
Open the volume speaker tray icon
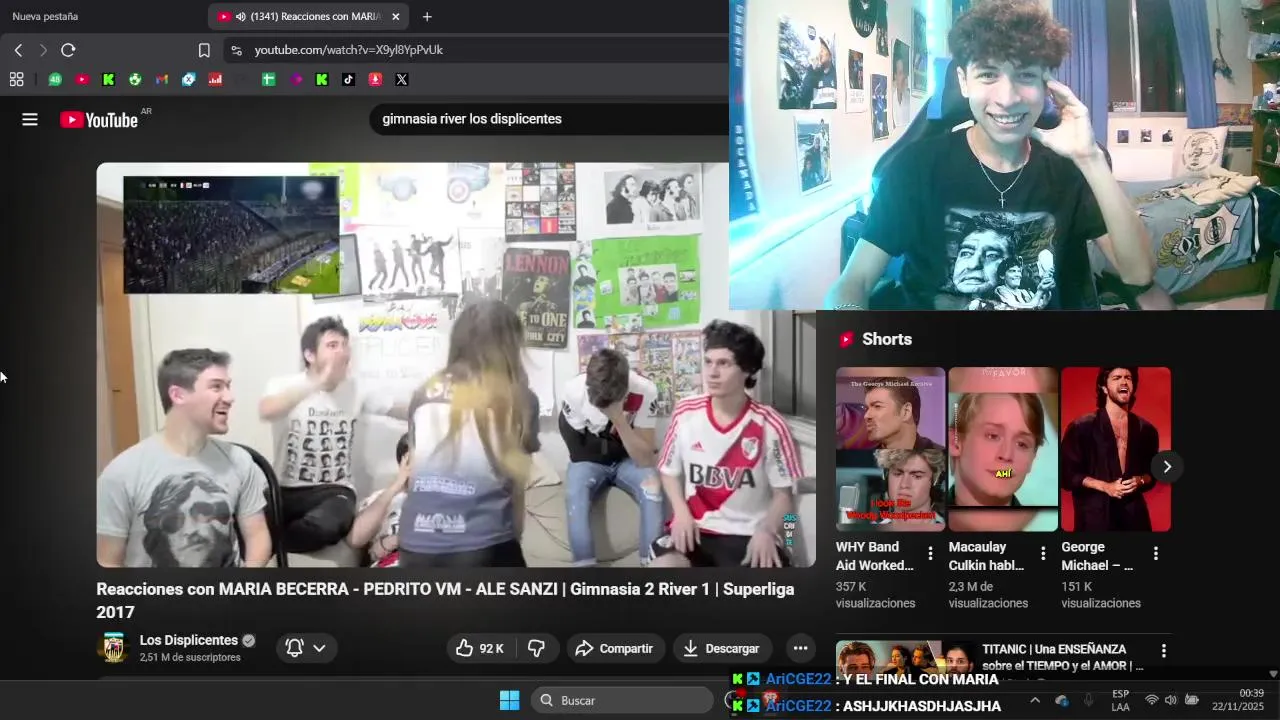1171,700
